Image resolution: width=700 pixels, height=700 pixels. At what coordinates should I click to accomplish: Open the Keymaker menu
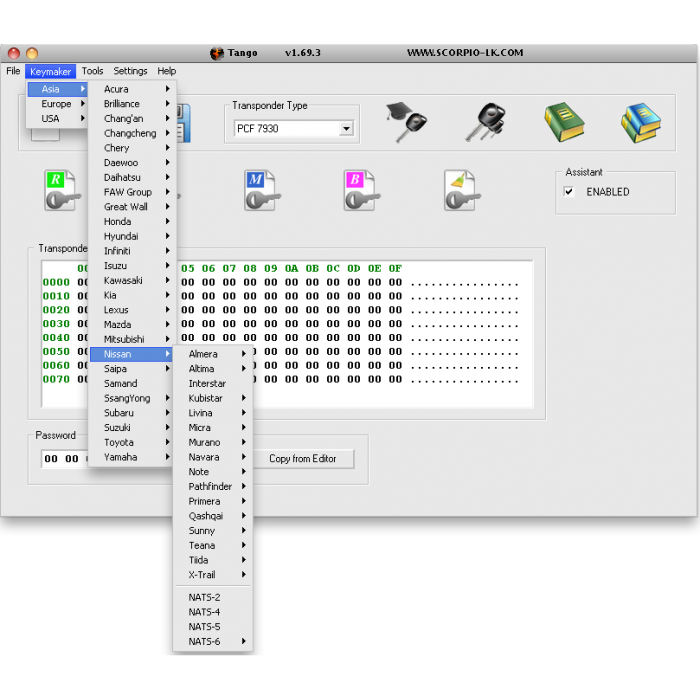coord(50,71)
